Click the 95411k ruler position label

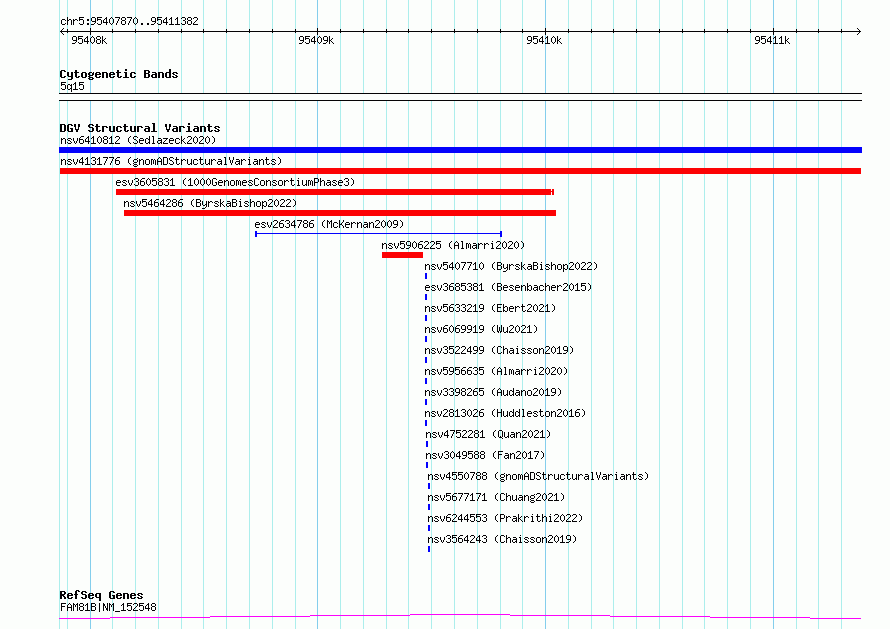tap(772, 40)
